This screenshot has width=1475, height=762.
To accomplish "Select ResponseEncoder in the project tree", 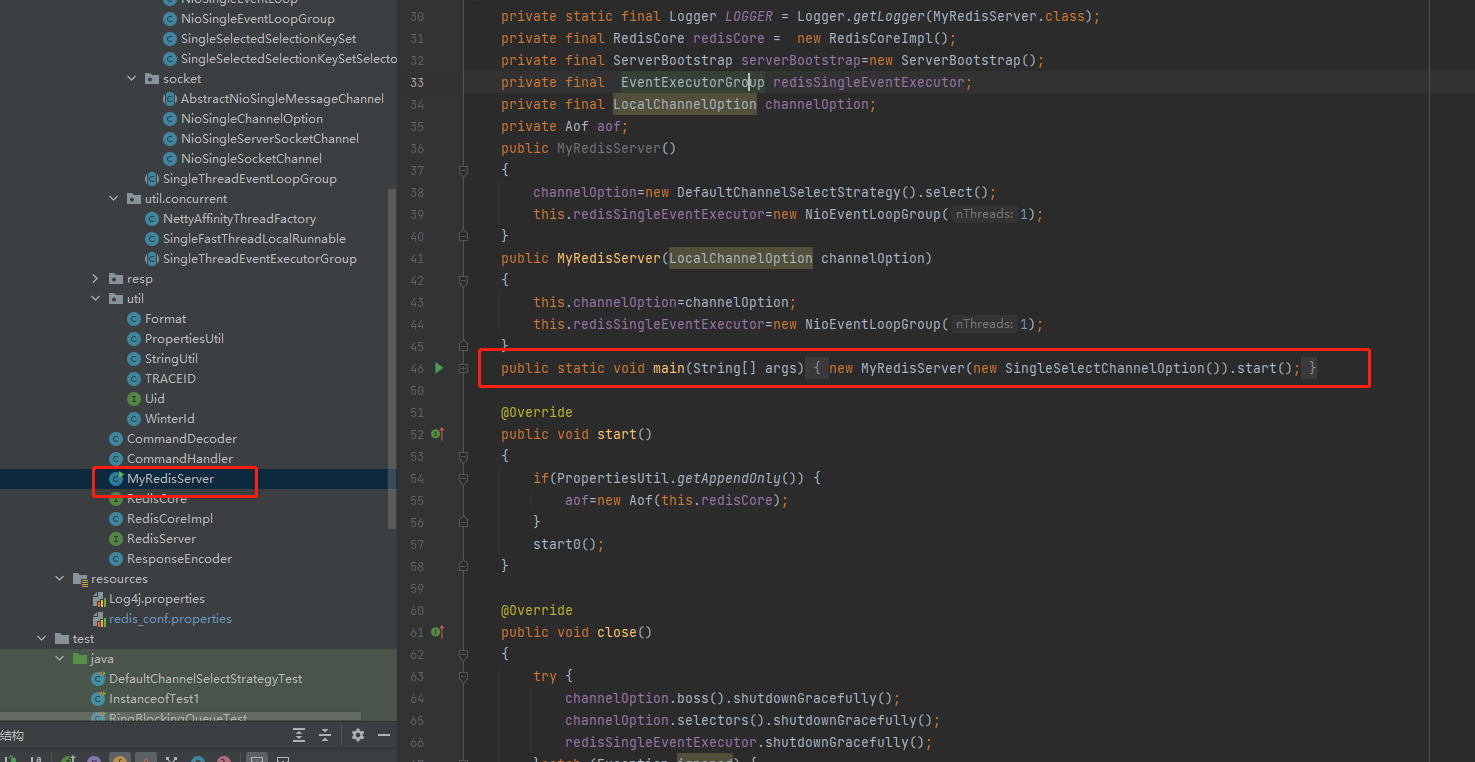I will 179,559.
